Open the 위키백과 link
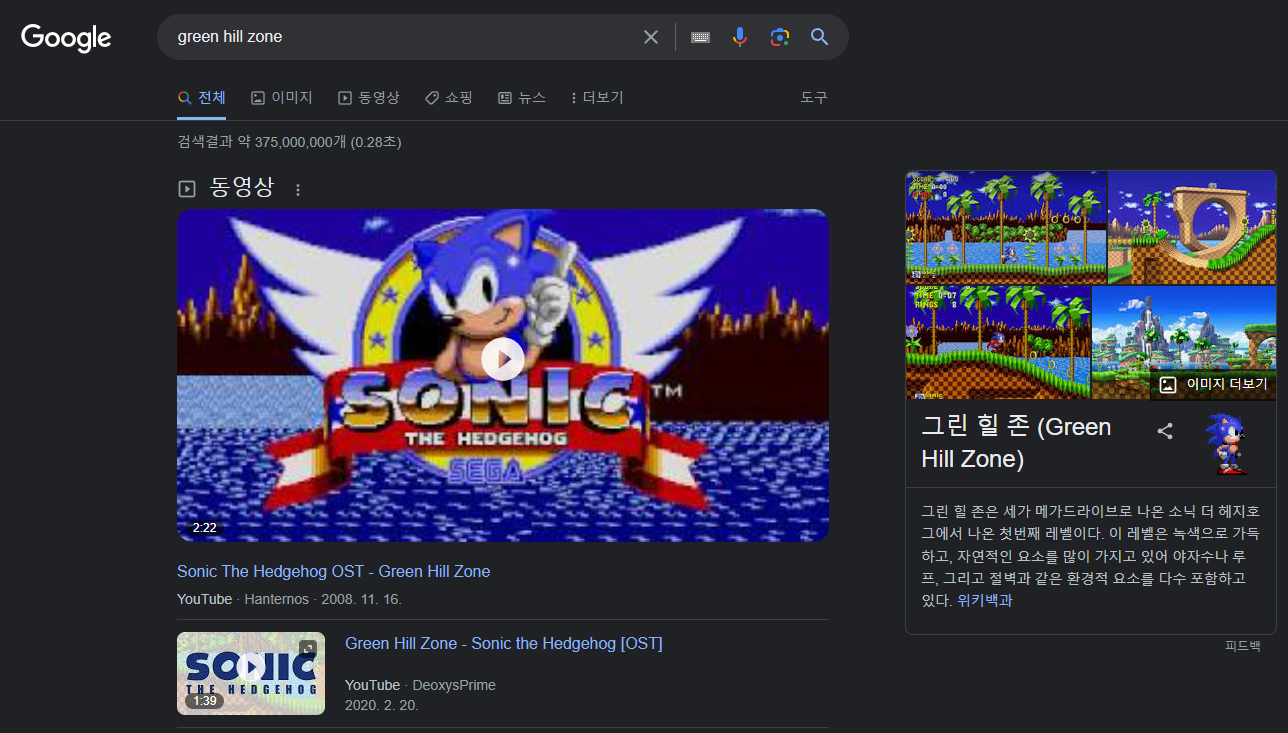 point(985,601)
